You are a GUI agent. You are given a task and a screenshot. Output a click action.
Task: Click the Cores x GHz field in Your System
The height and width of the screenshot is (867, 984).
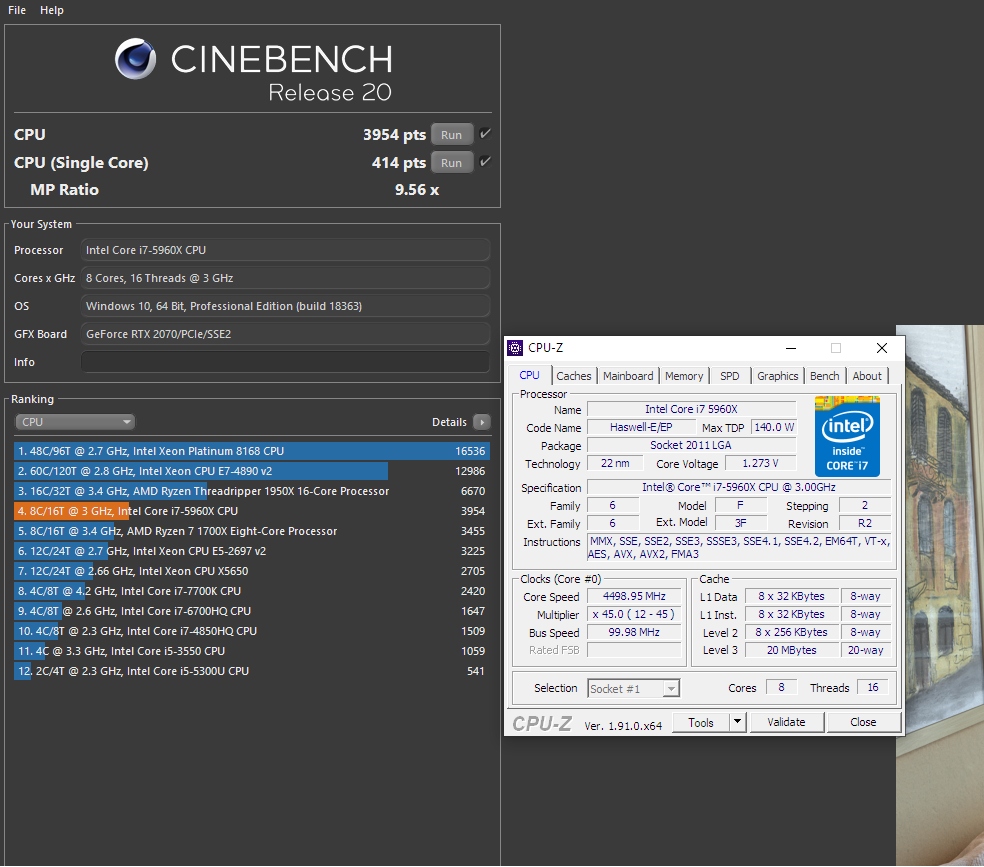pos(285,278)
